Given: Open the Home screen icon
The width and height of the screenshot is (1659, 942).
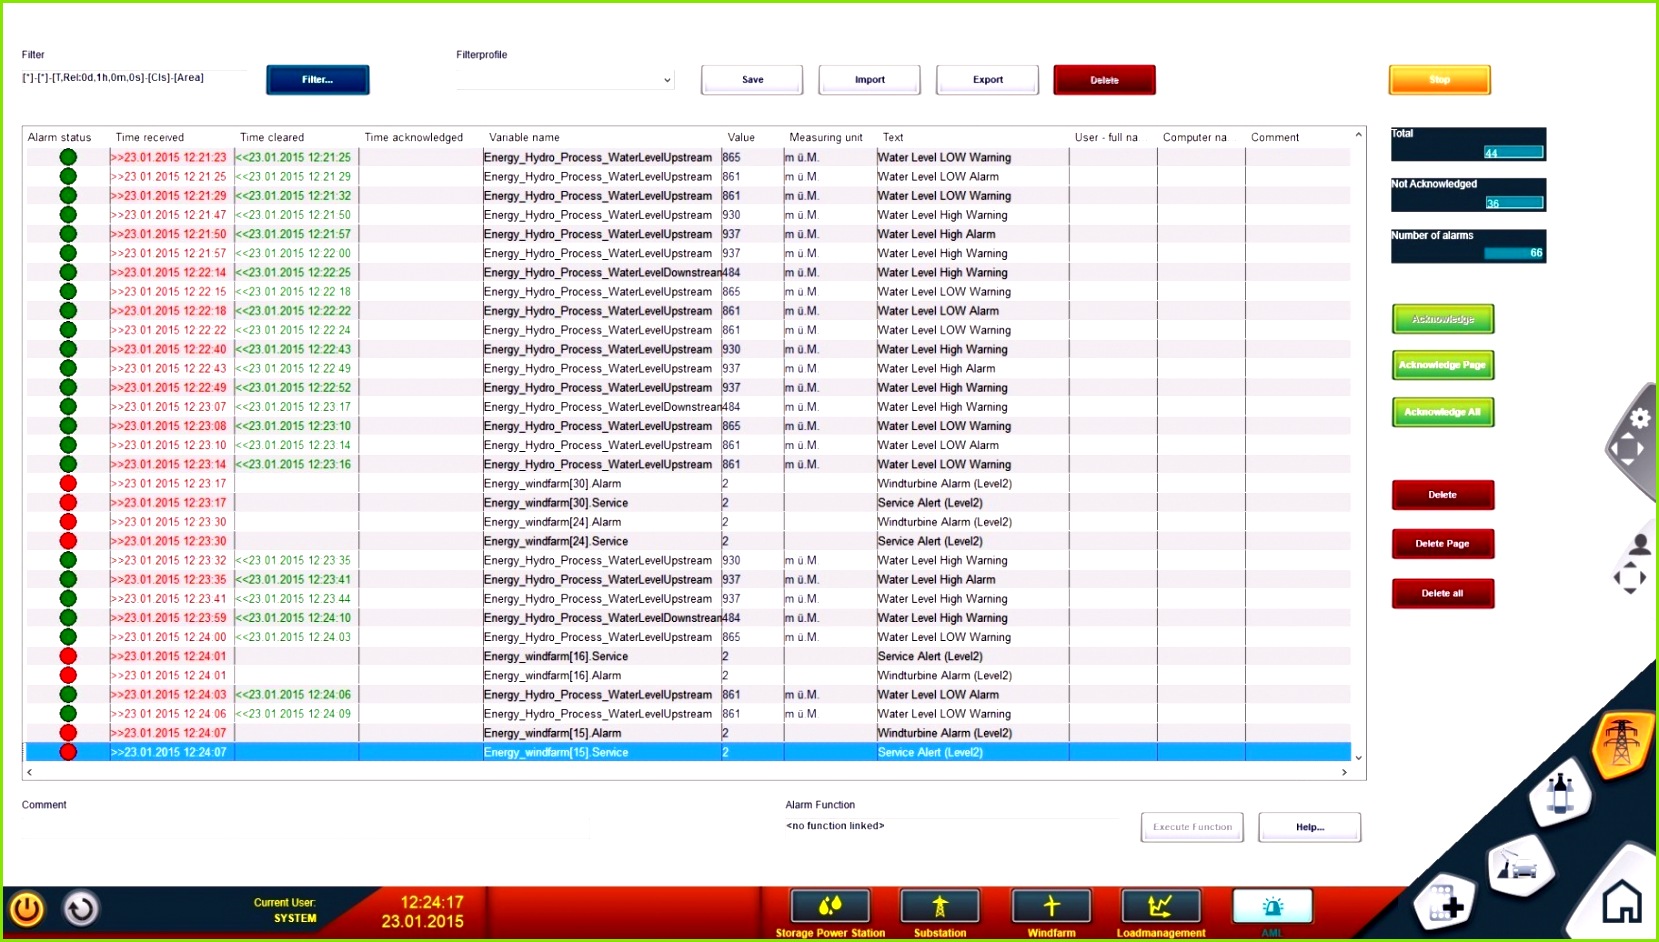Looking at the screenshot, I should (x=1621, y=903).
